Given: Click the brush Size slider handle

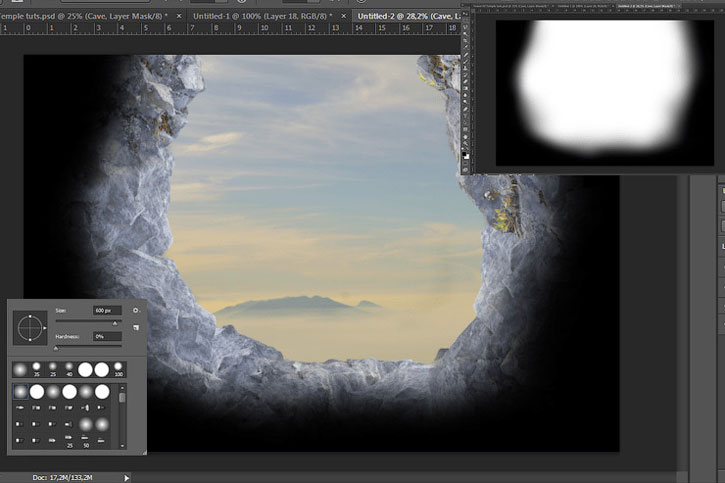Looking at the screenshot, I should [115, 323].
